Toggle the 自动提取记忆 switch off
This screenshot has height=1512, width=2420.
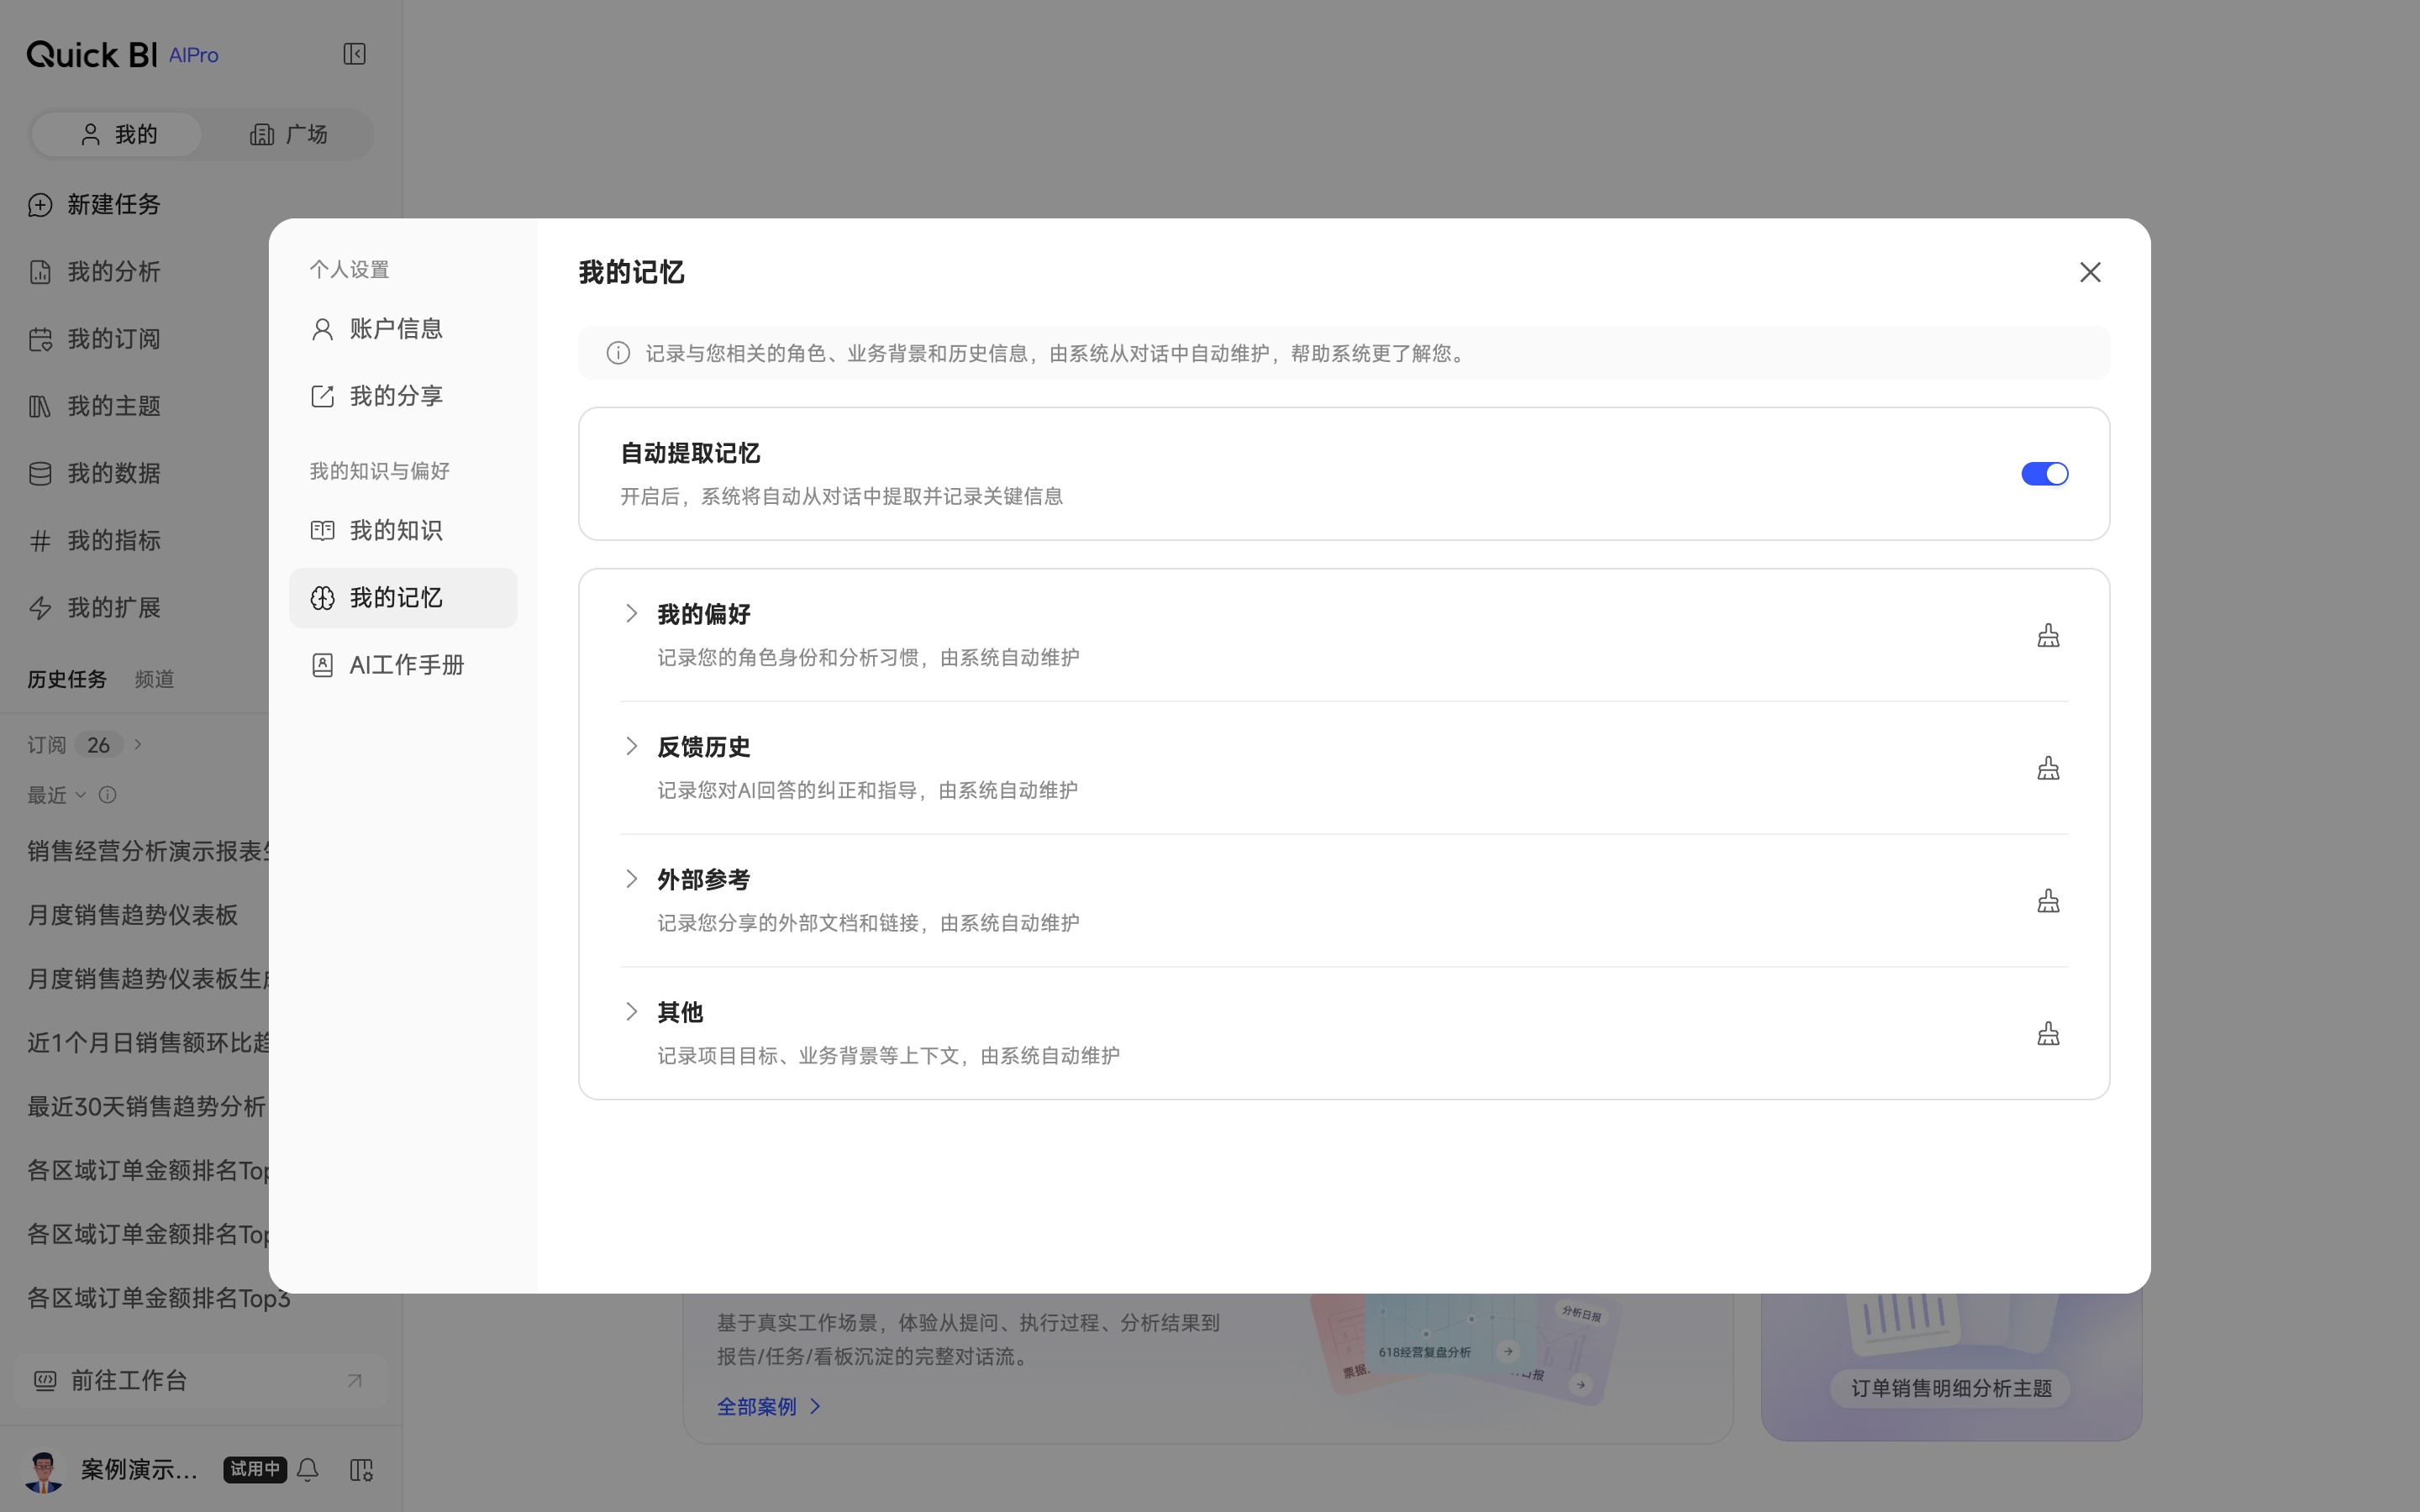pyautogui.click(x=2044, y=474)
